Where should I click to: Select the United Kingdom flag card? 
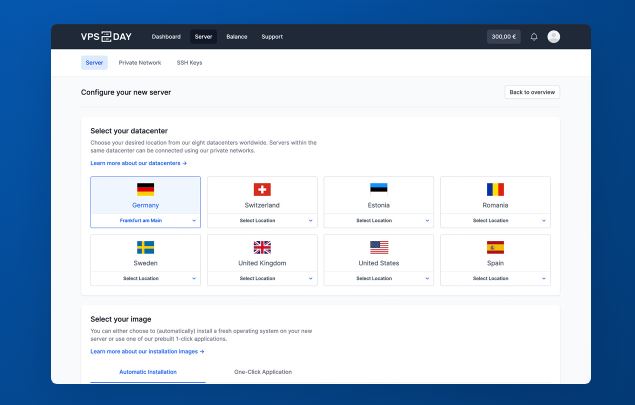pyautogui.click(x=262, y=253)
